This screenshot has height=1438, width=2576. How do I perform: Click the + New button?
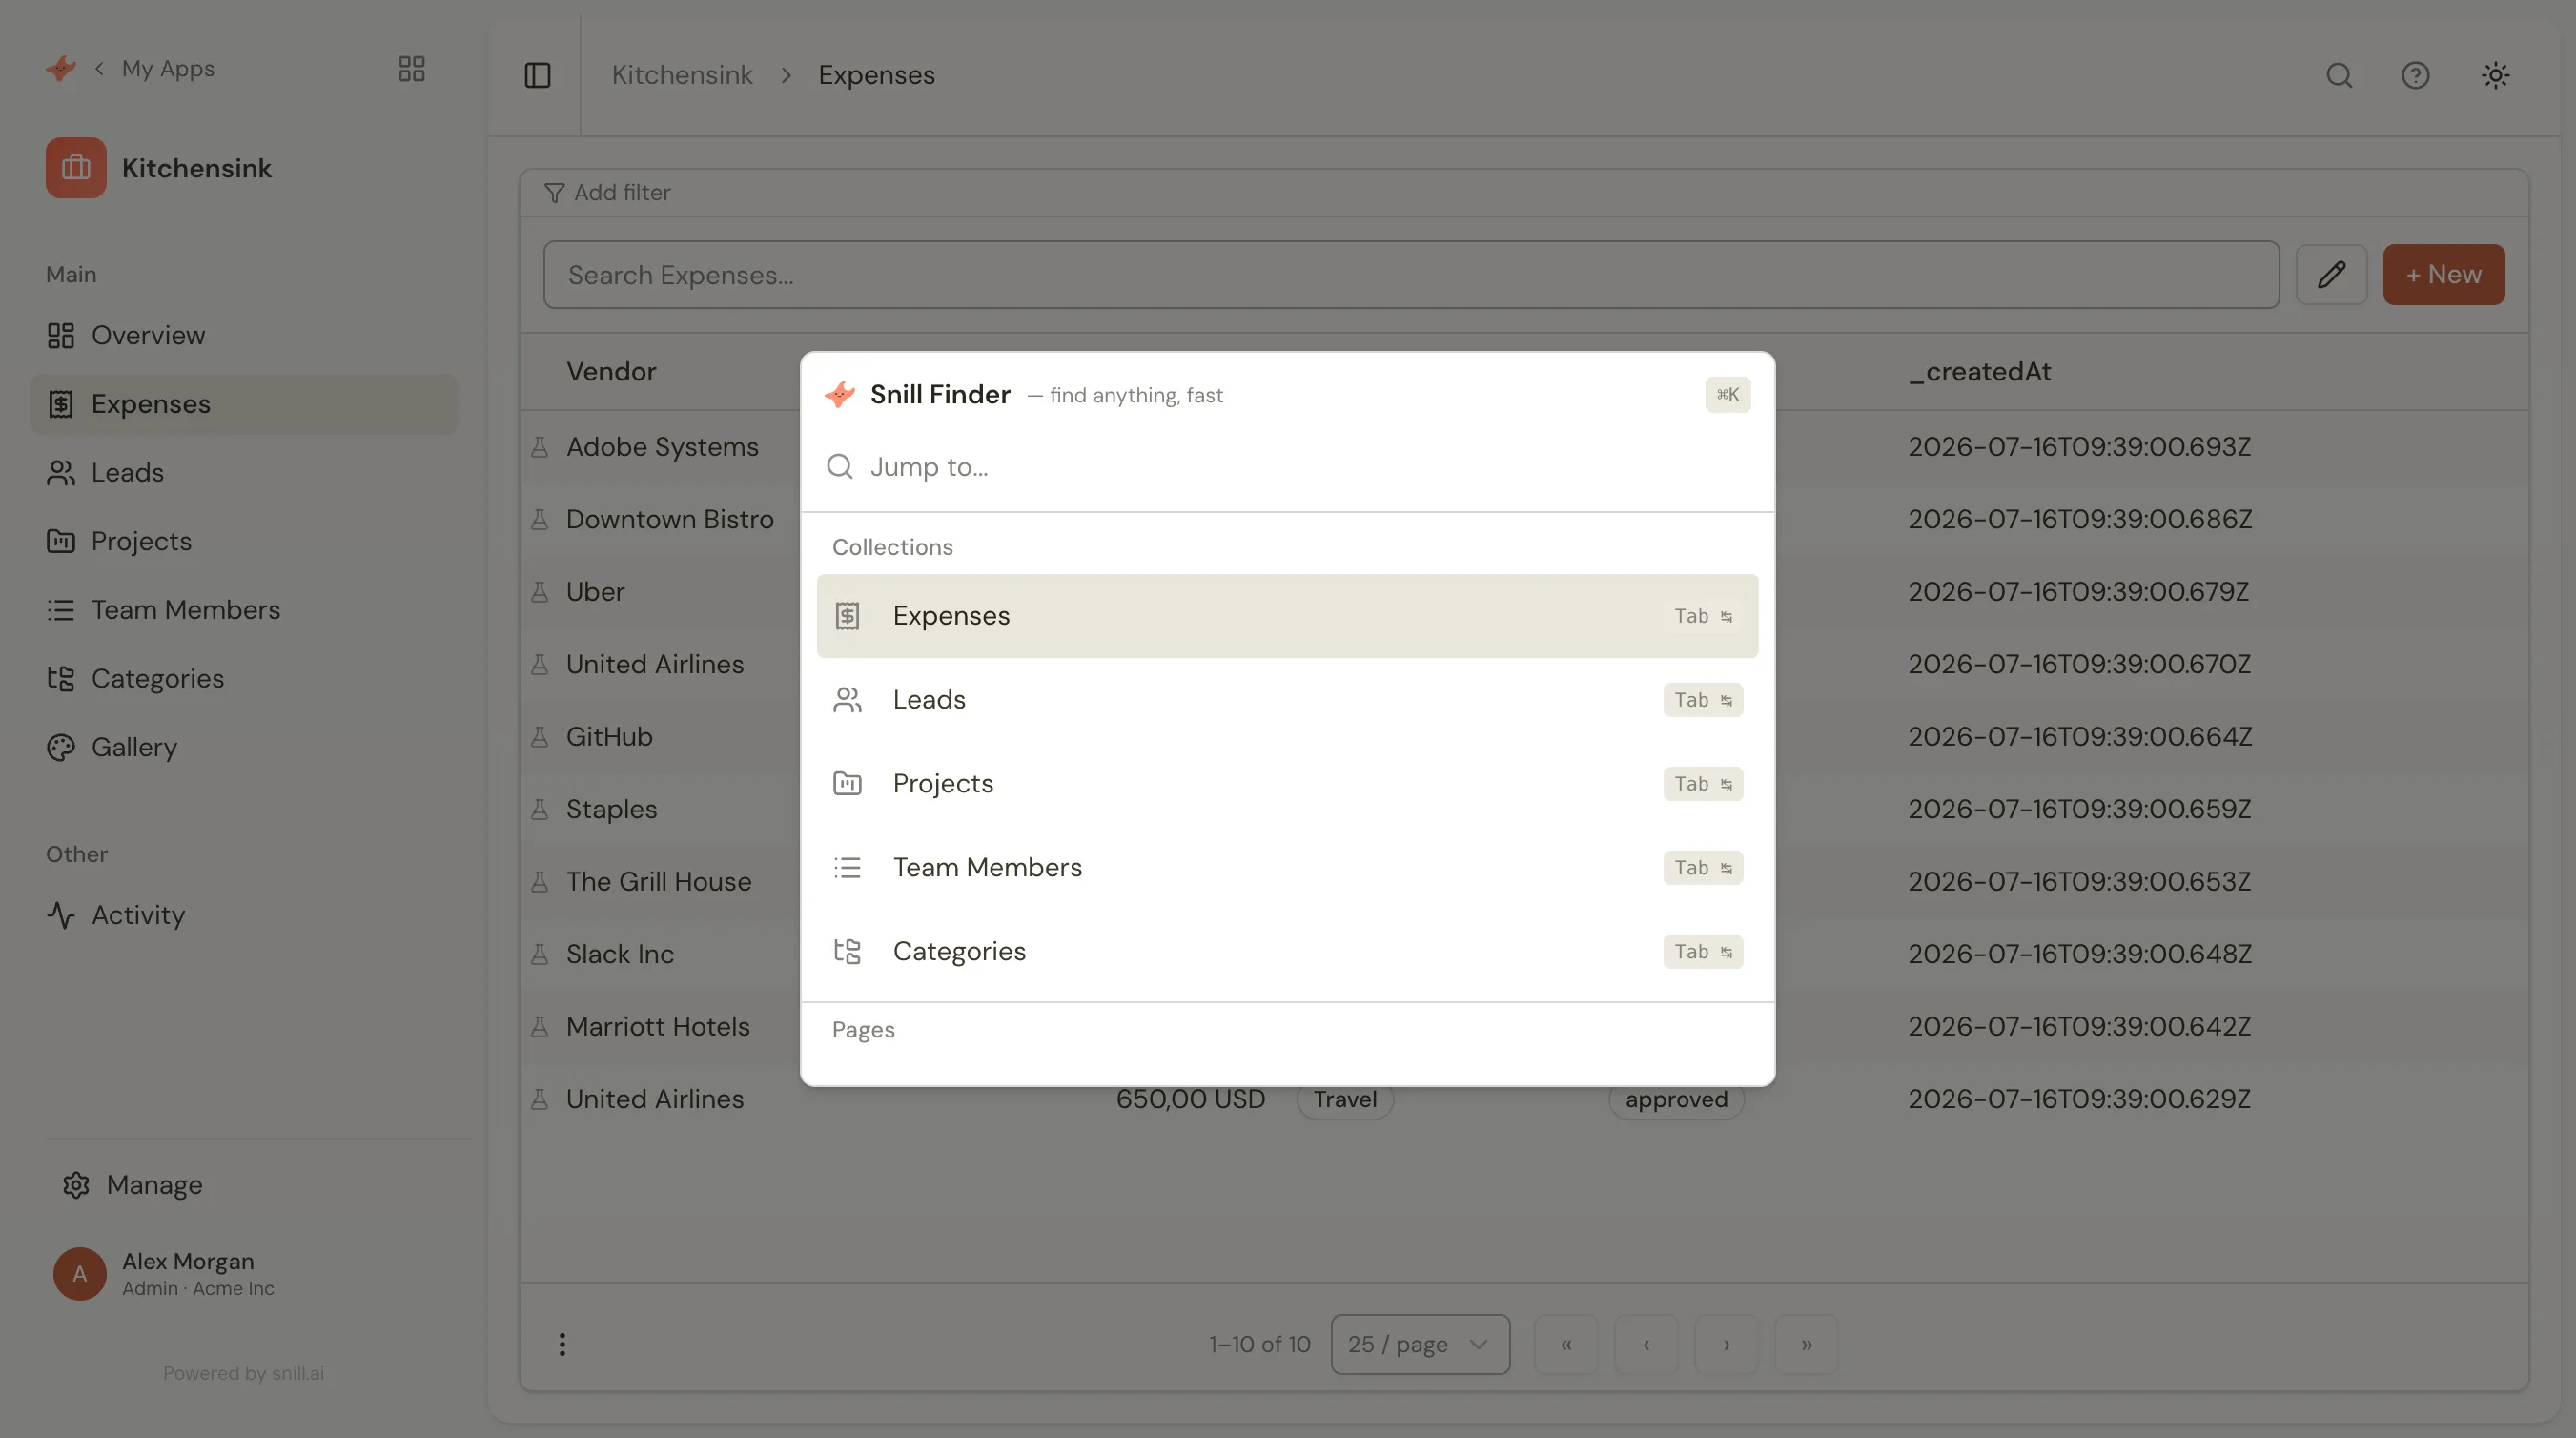pos(2443,274)
